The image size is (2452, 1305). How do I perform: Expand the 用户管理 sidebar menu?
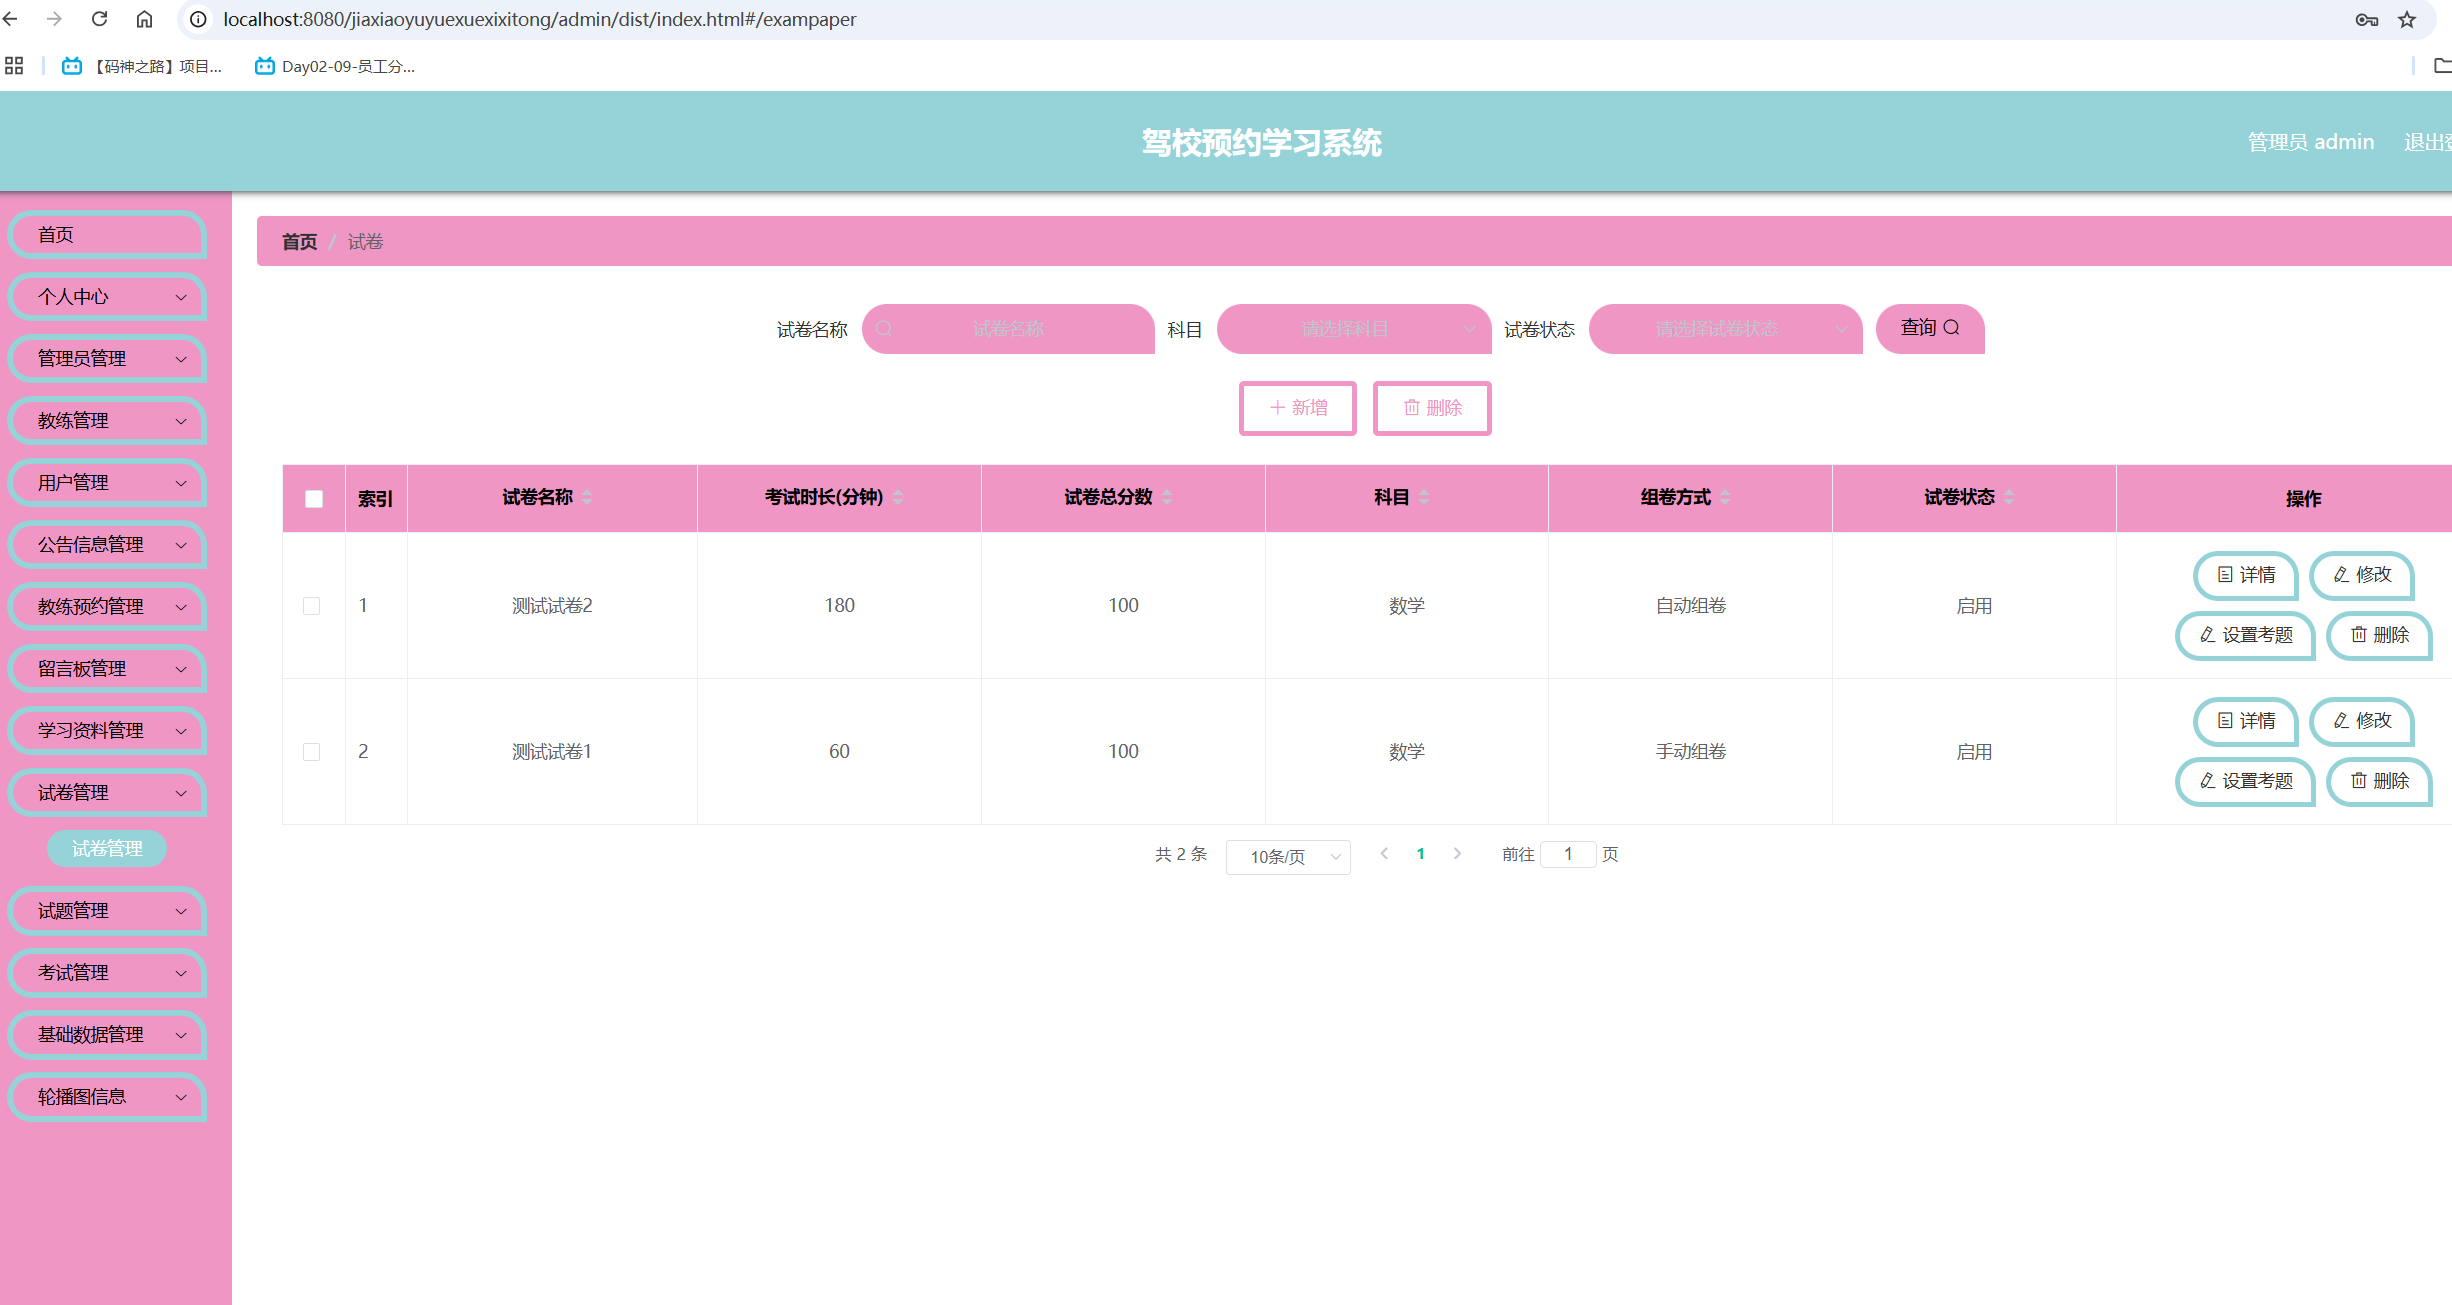(107, 483)
